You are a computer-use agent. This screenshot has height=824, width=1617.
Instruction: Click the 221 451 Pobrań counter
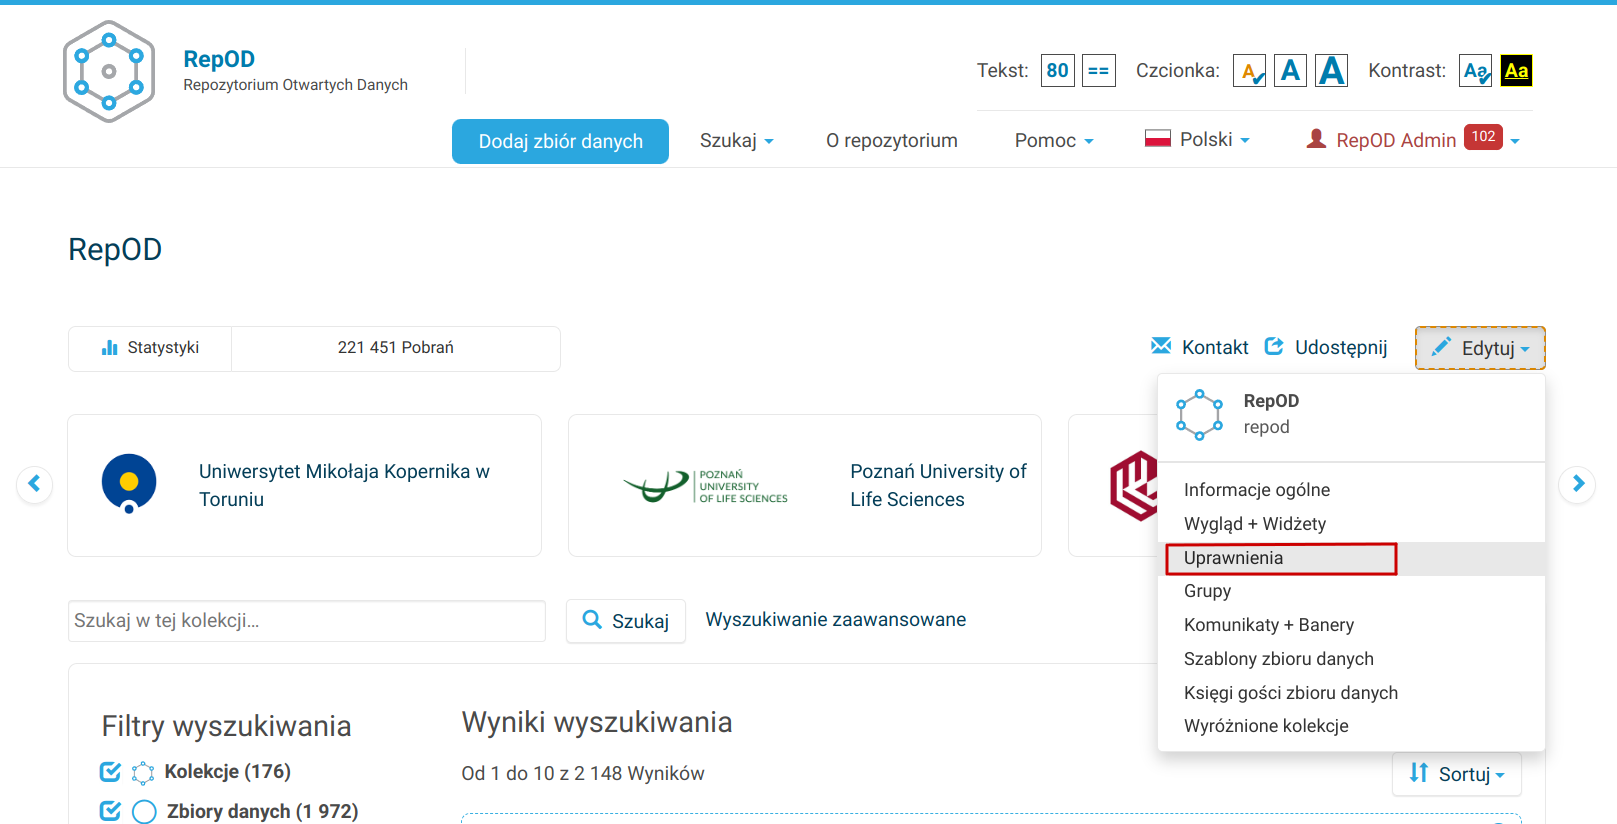pos(396,348)
